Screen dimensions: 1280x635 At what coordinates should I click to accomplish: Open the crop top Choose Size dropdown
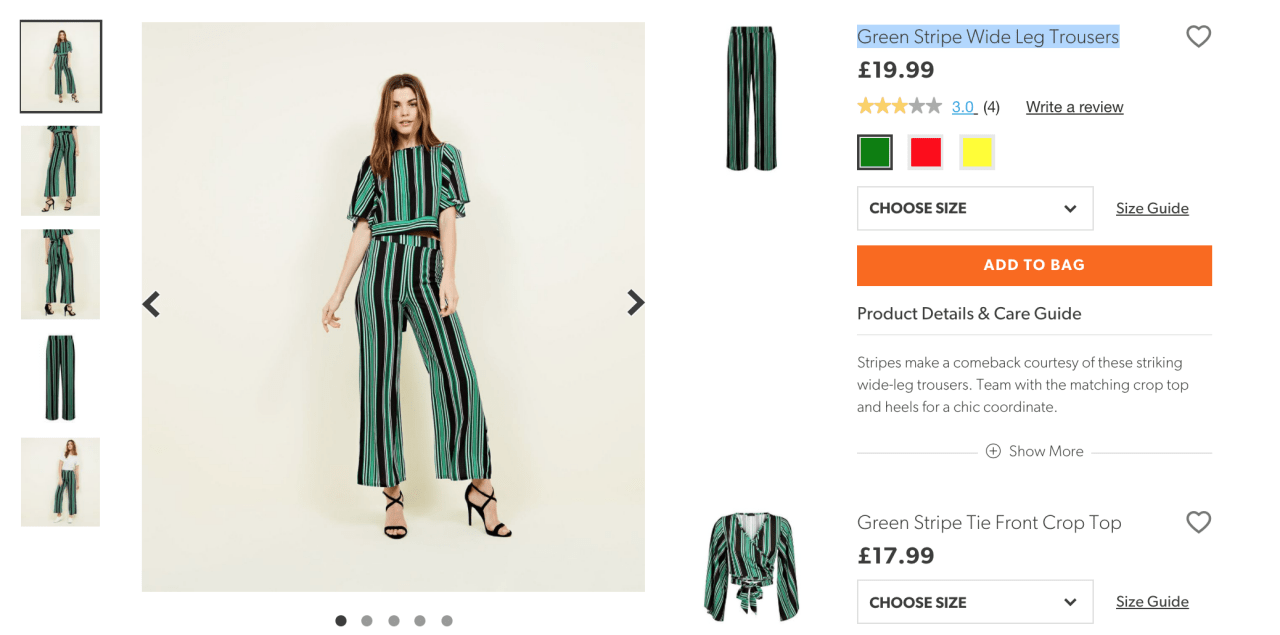pyautogui.click(x=974, y=602)
